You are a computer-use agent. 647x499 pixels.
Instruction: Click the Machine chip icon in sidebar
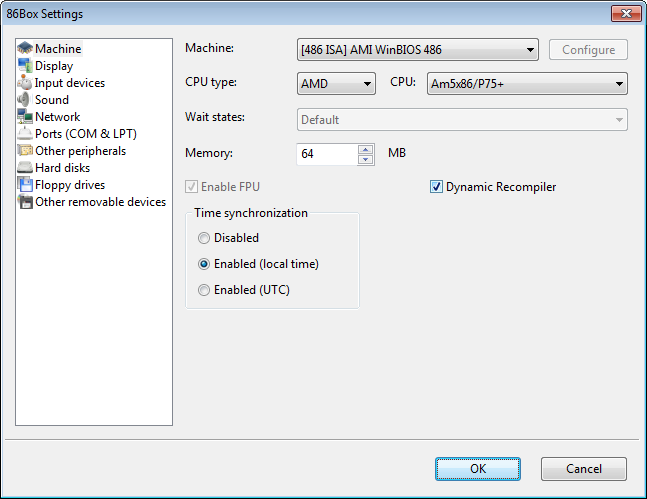(x=25, y=48)
